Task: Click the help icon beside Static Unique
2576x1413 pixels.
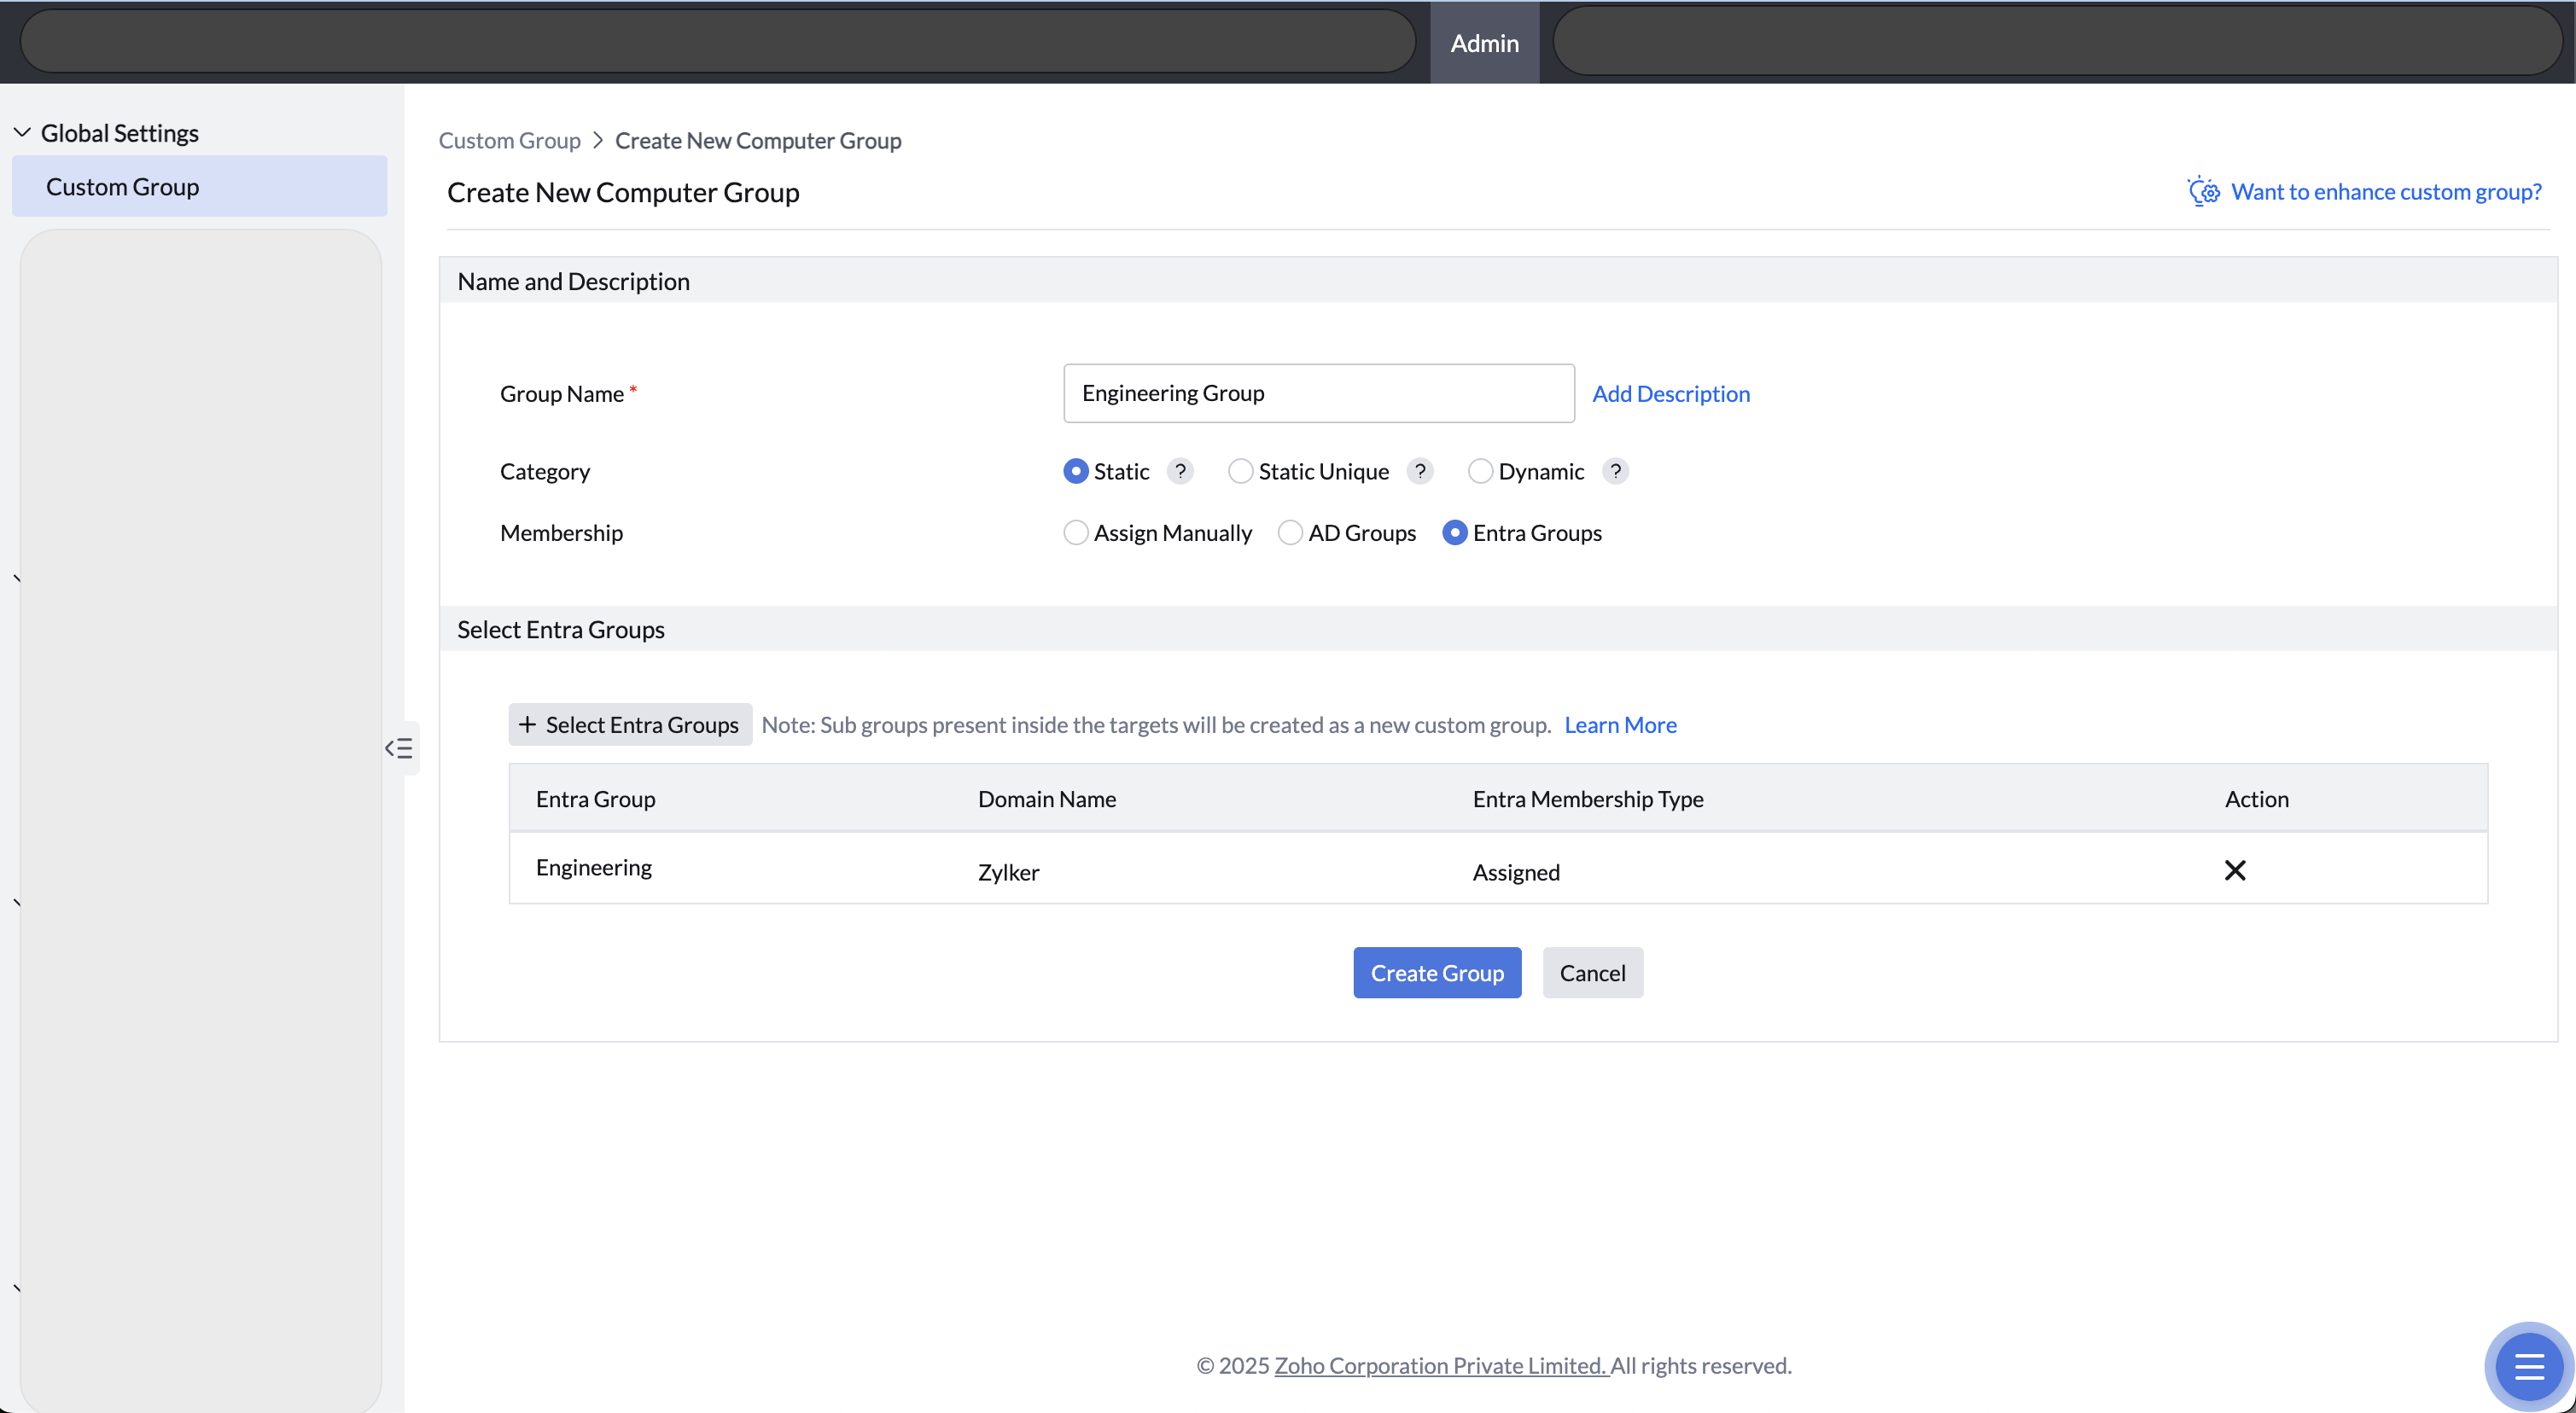Action: tap(1419, 471)
